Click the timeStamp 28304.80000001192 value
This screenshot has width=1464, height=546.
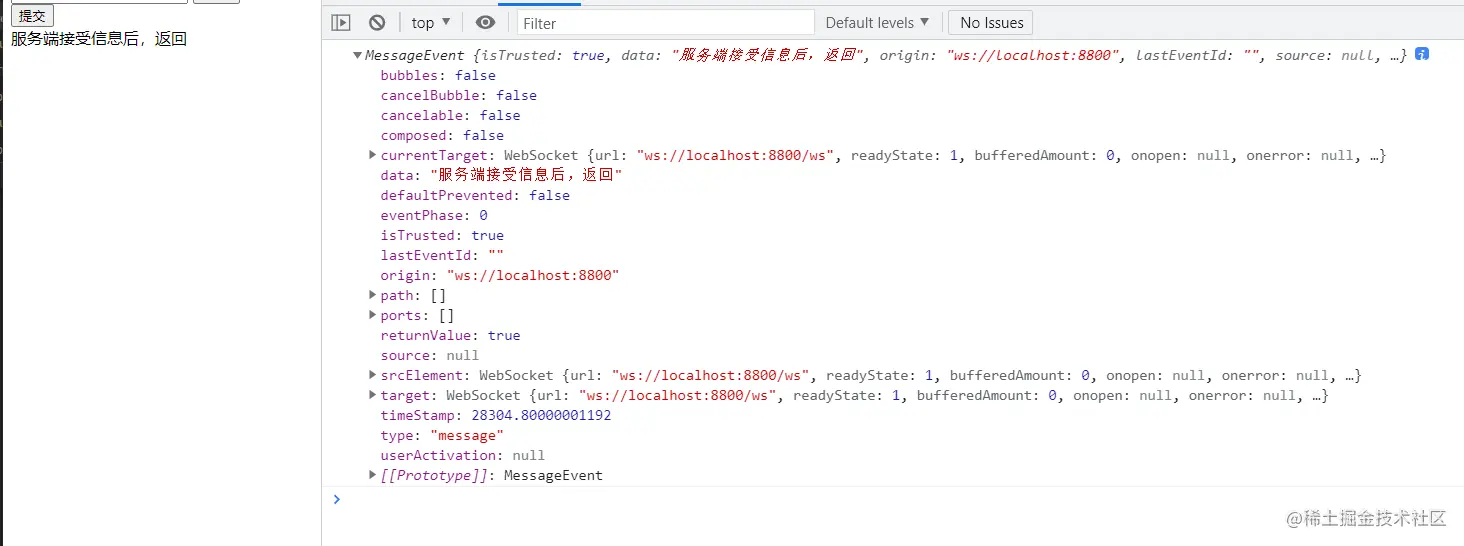click(541, 415)
